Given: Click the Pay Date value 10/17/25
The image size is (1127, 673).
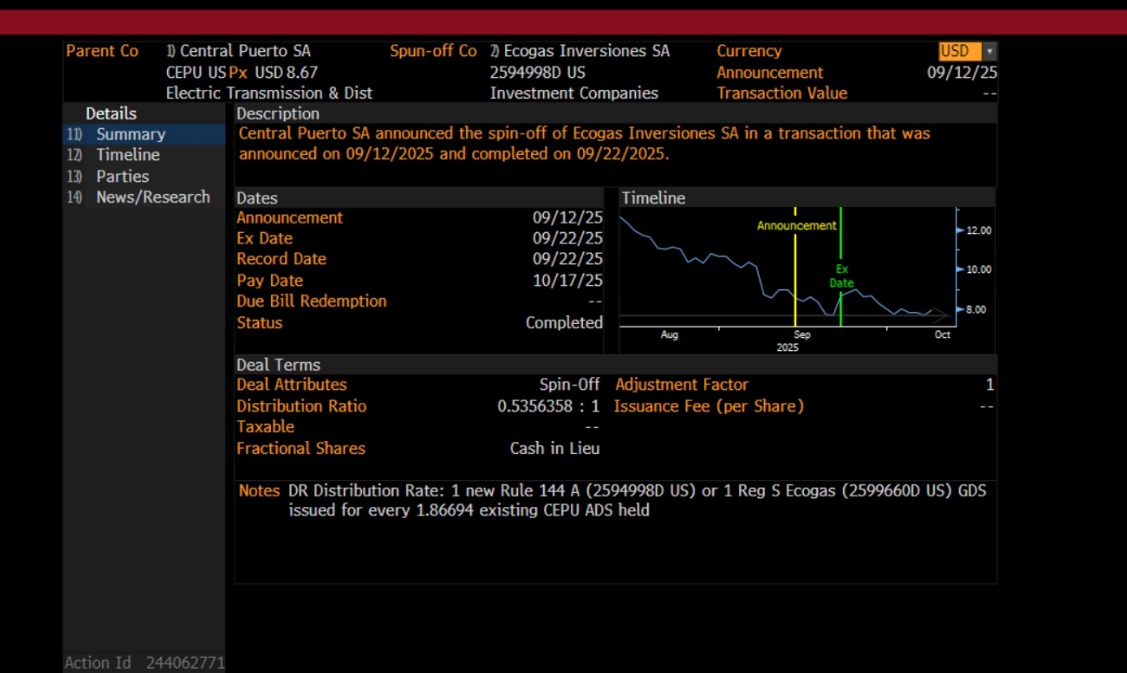Looking at the screenshot, I should pyautogui.click(x=567, y=281).
